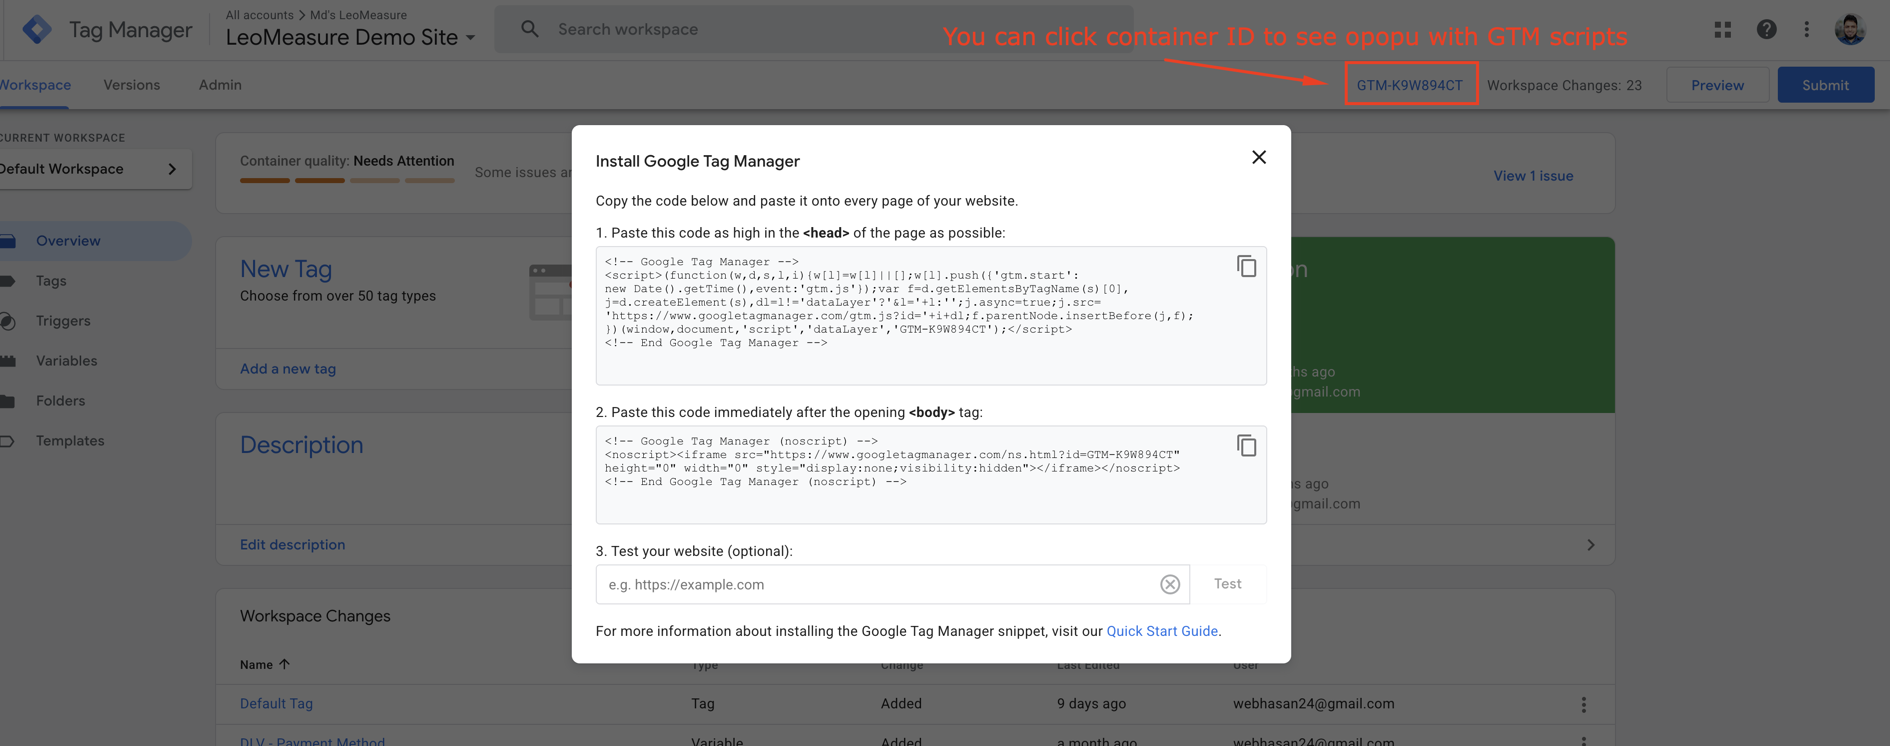Open Folders in the sidebar
Viewport: 1891px width, 746px height.
pos(60,401)
